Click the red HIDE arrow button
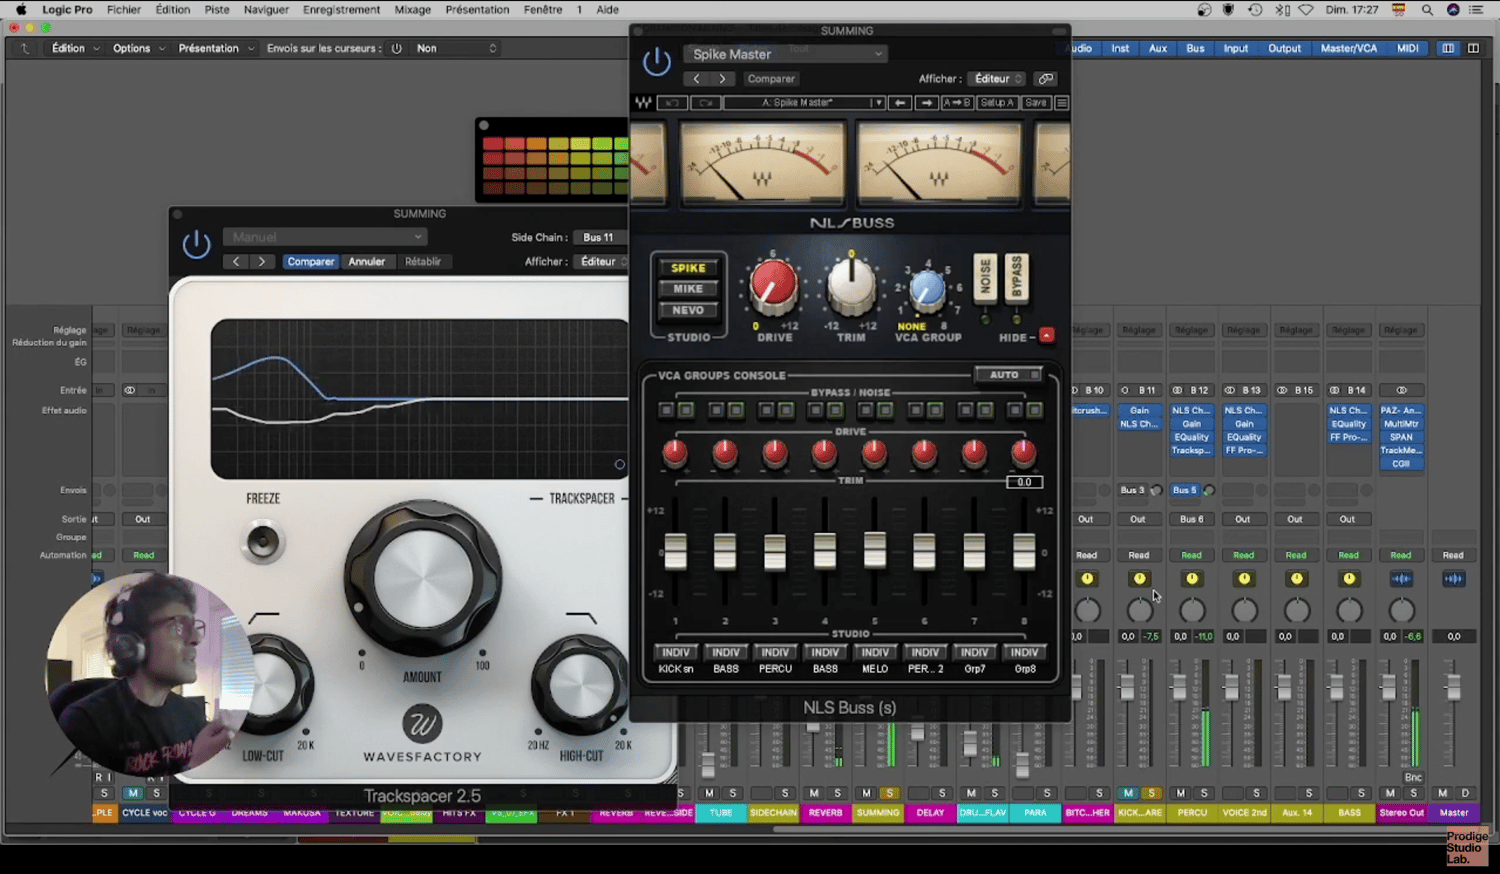1500x874 pixels. [1046, 335]
